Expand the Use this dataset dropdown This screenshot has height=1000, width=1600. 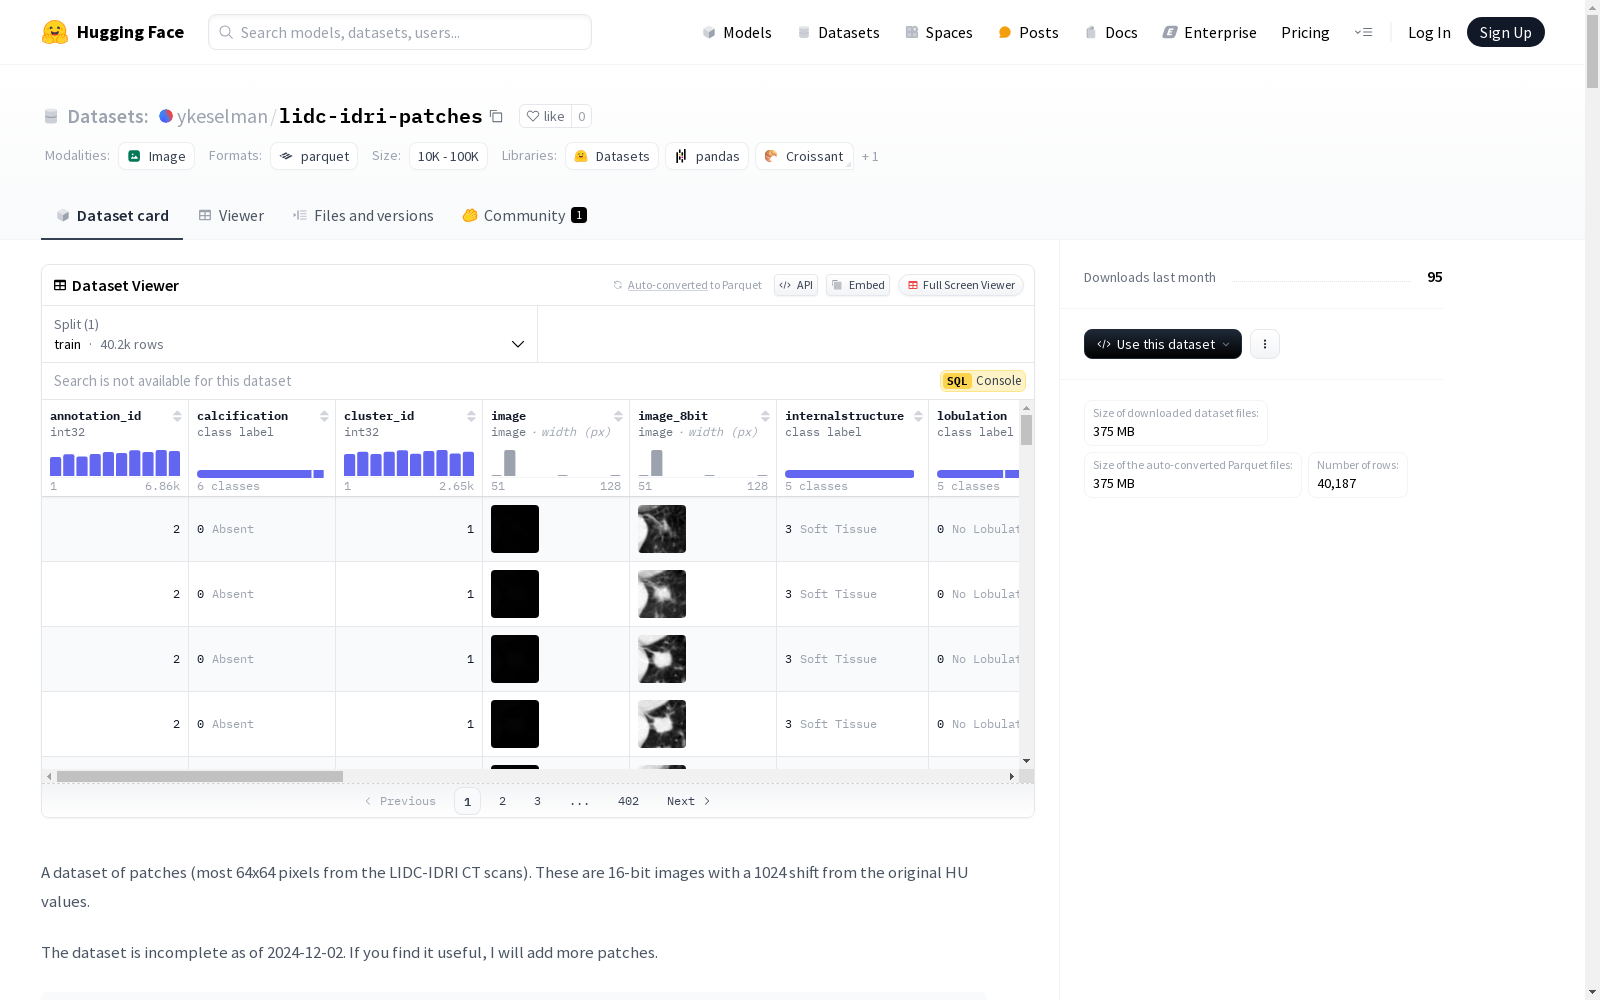pyautogui.click(x=1163, y=344)
